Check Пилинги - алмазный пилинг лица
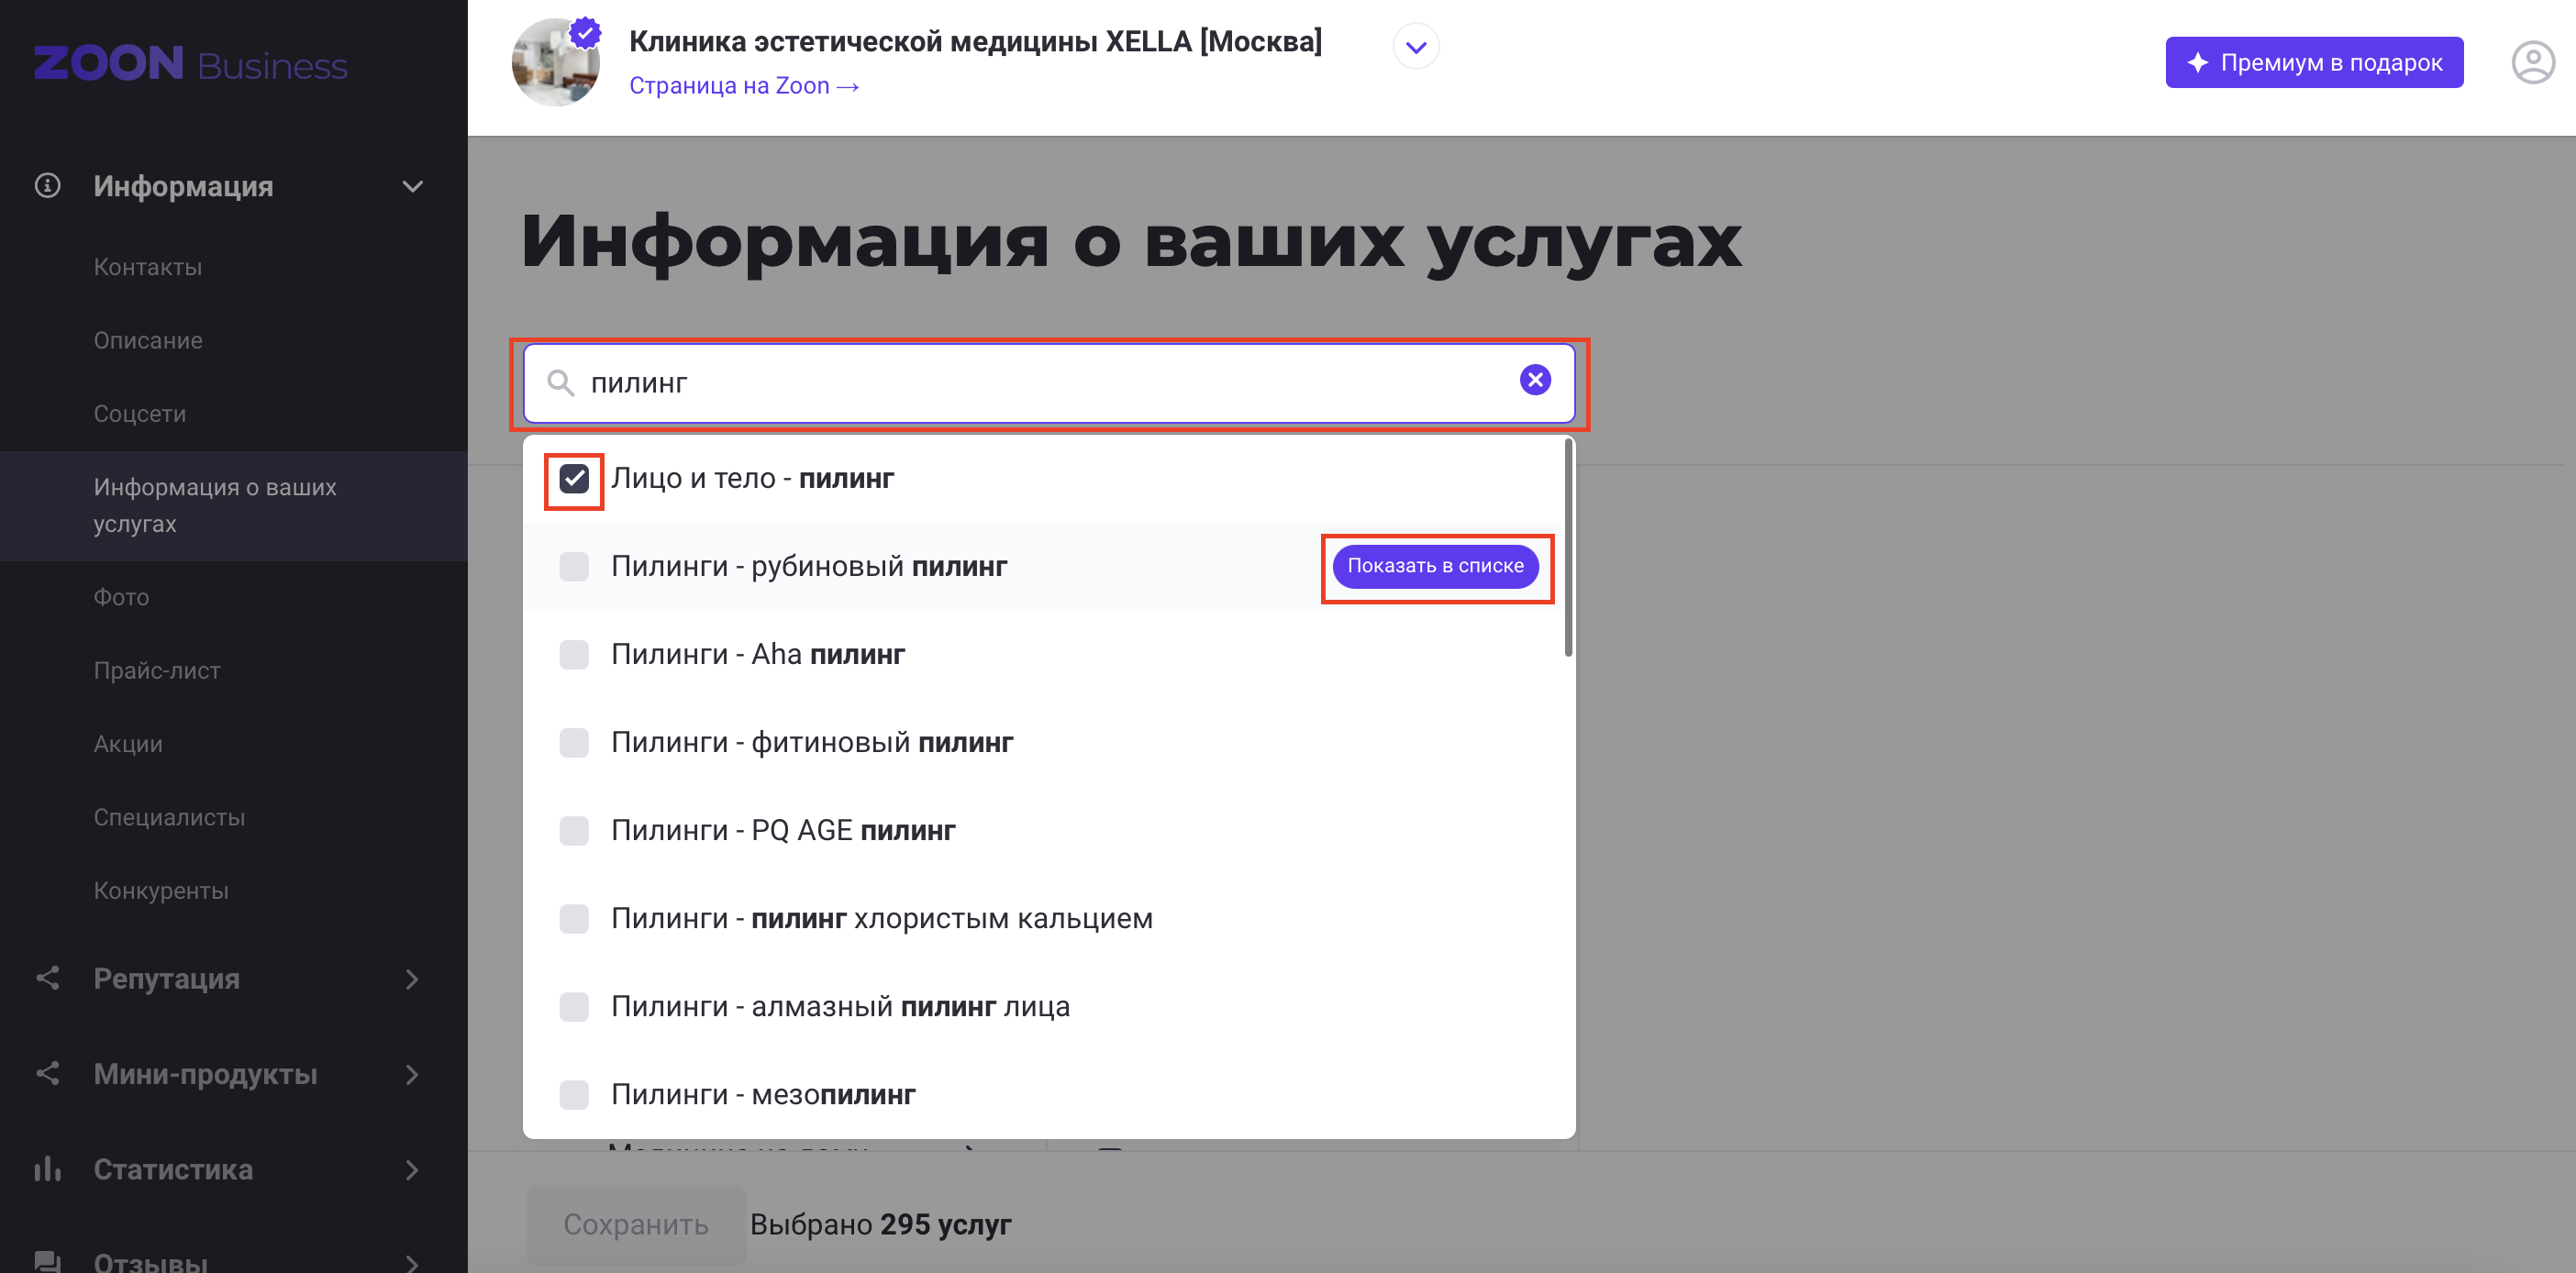Image resolution: width=2576 pixels, height=1273 pixels. coord(574,1007)
